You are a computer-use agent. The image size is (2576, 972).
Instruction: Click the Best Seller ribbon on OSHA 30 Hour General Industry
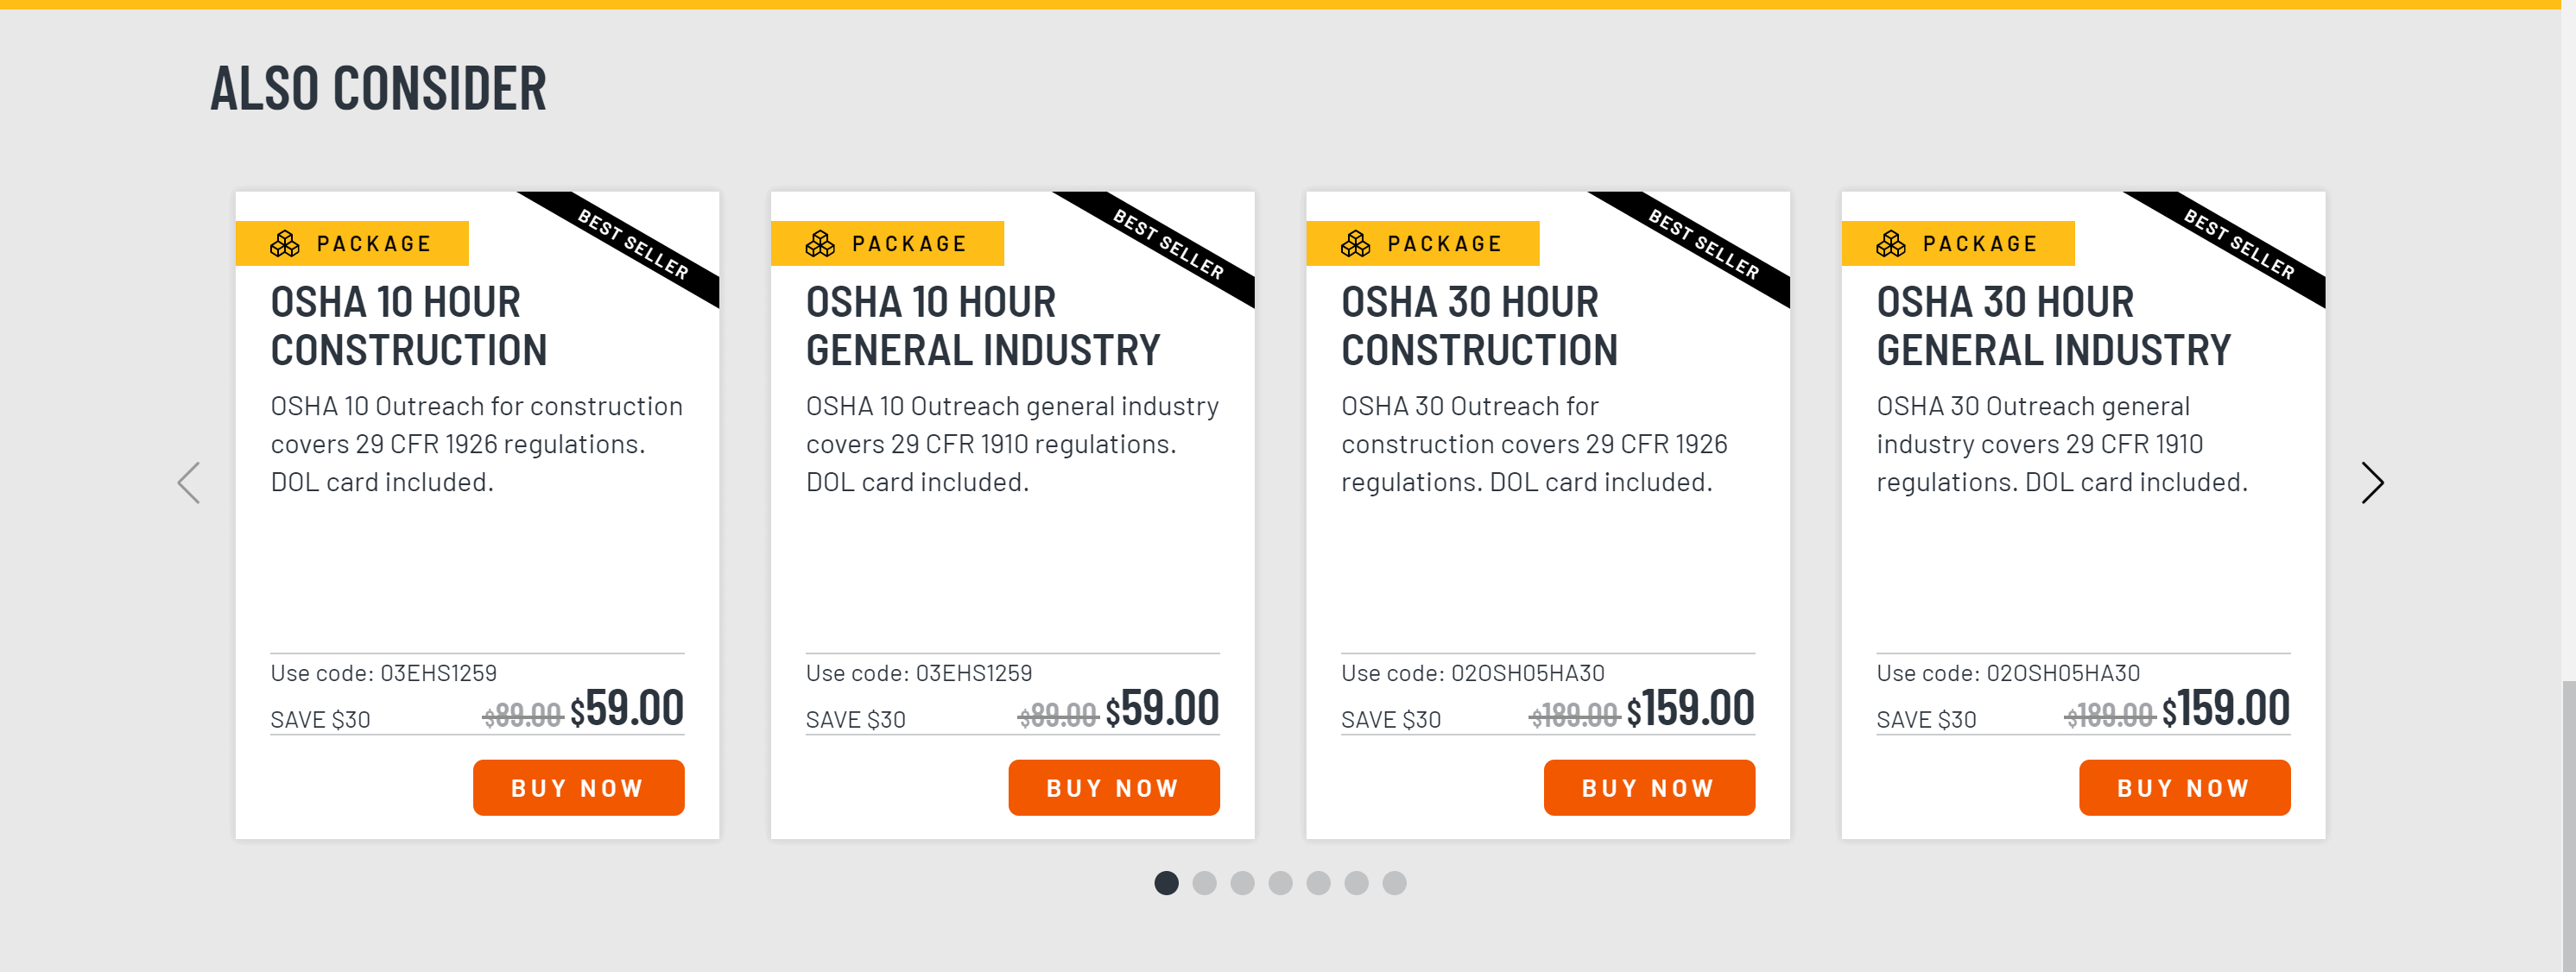coord(2239,244)
